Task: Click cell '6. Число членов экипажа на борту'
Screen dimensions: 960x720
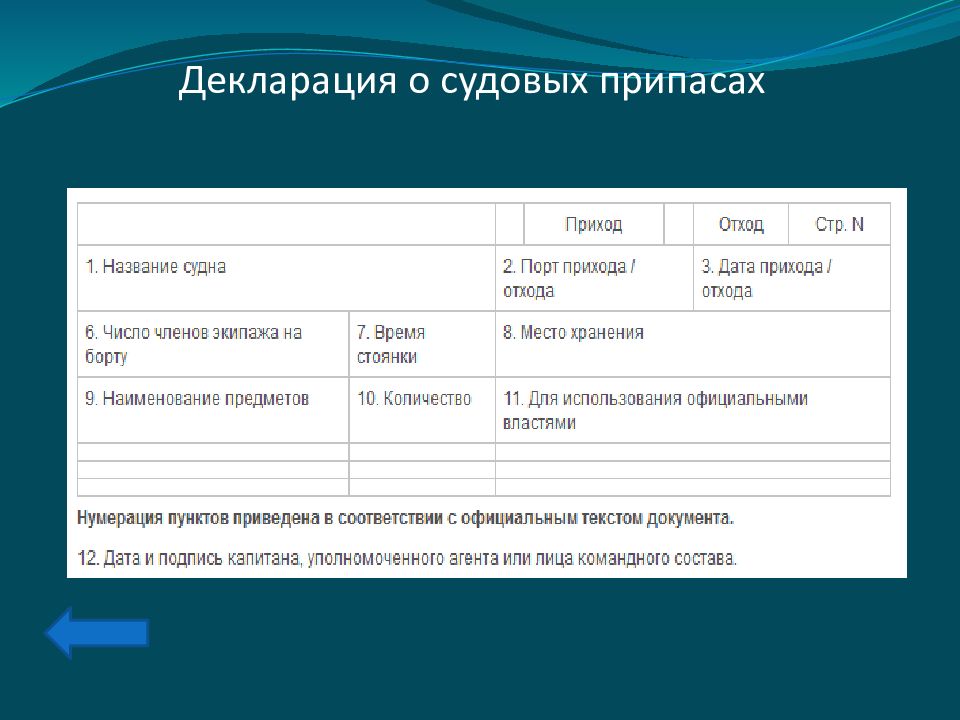Action: [213, 344]
